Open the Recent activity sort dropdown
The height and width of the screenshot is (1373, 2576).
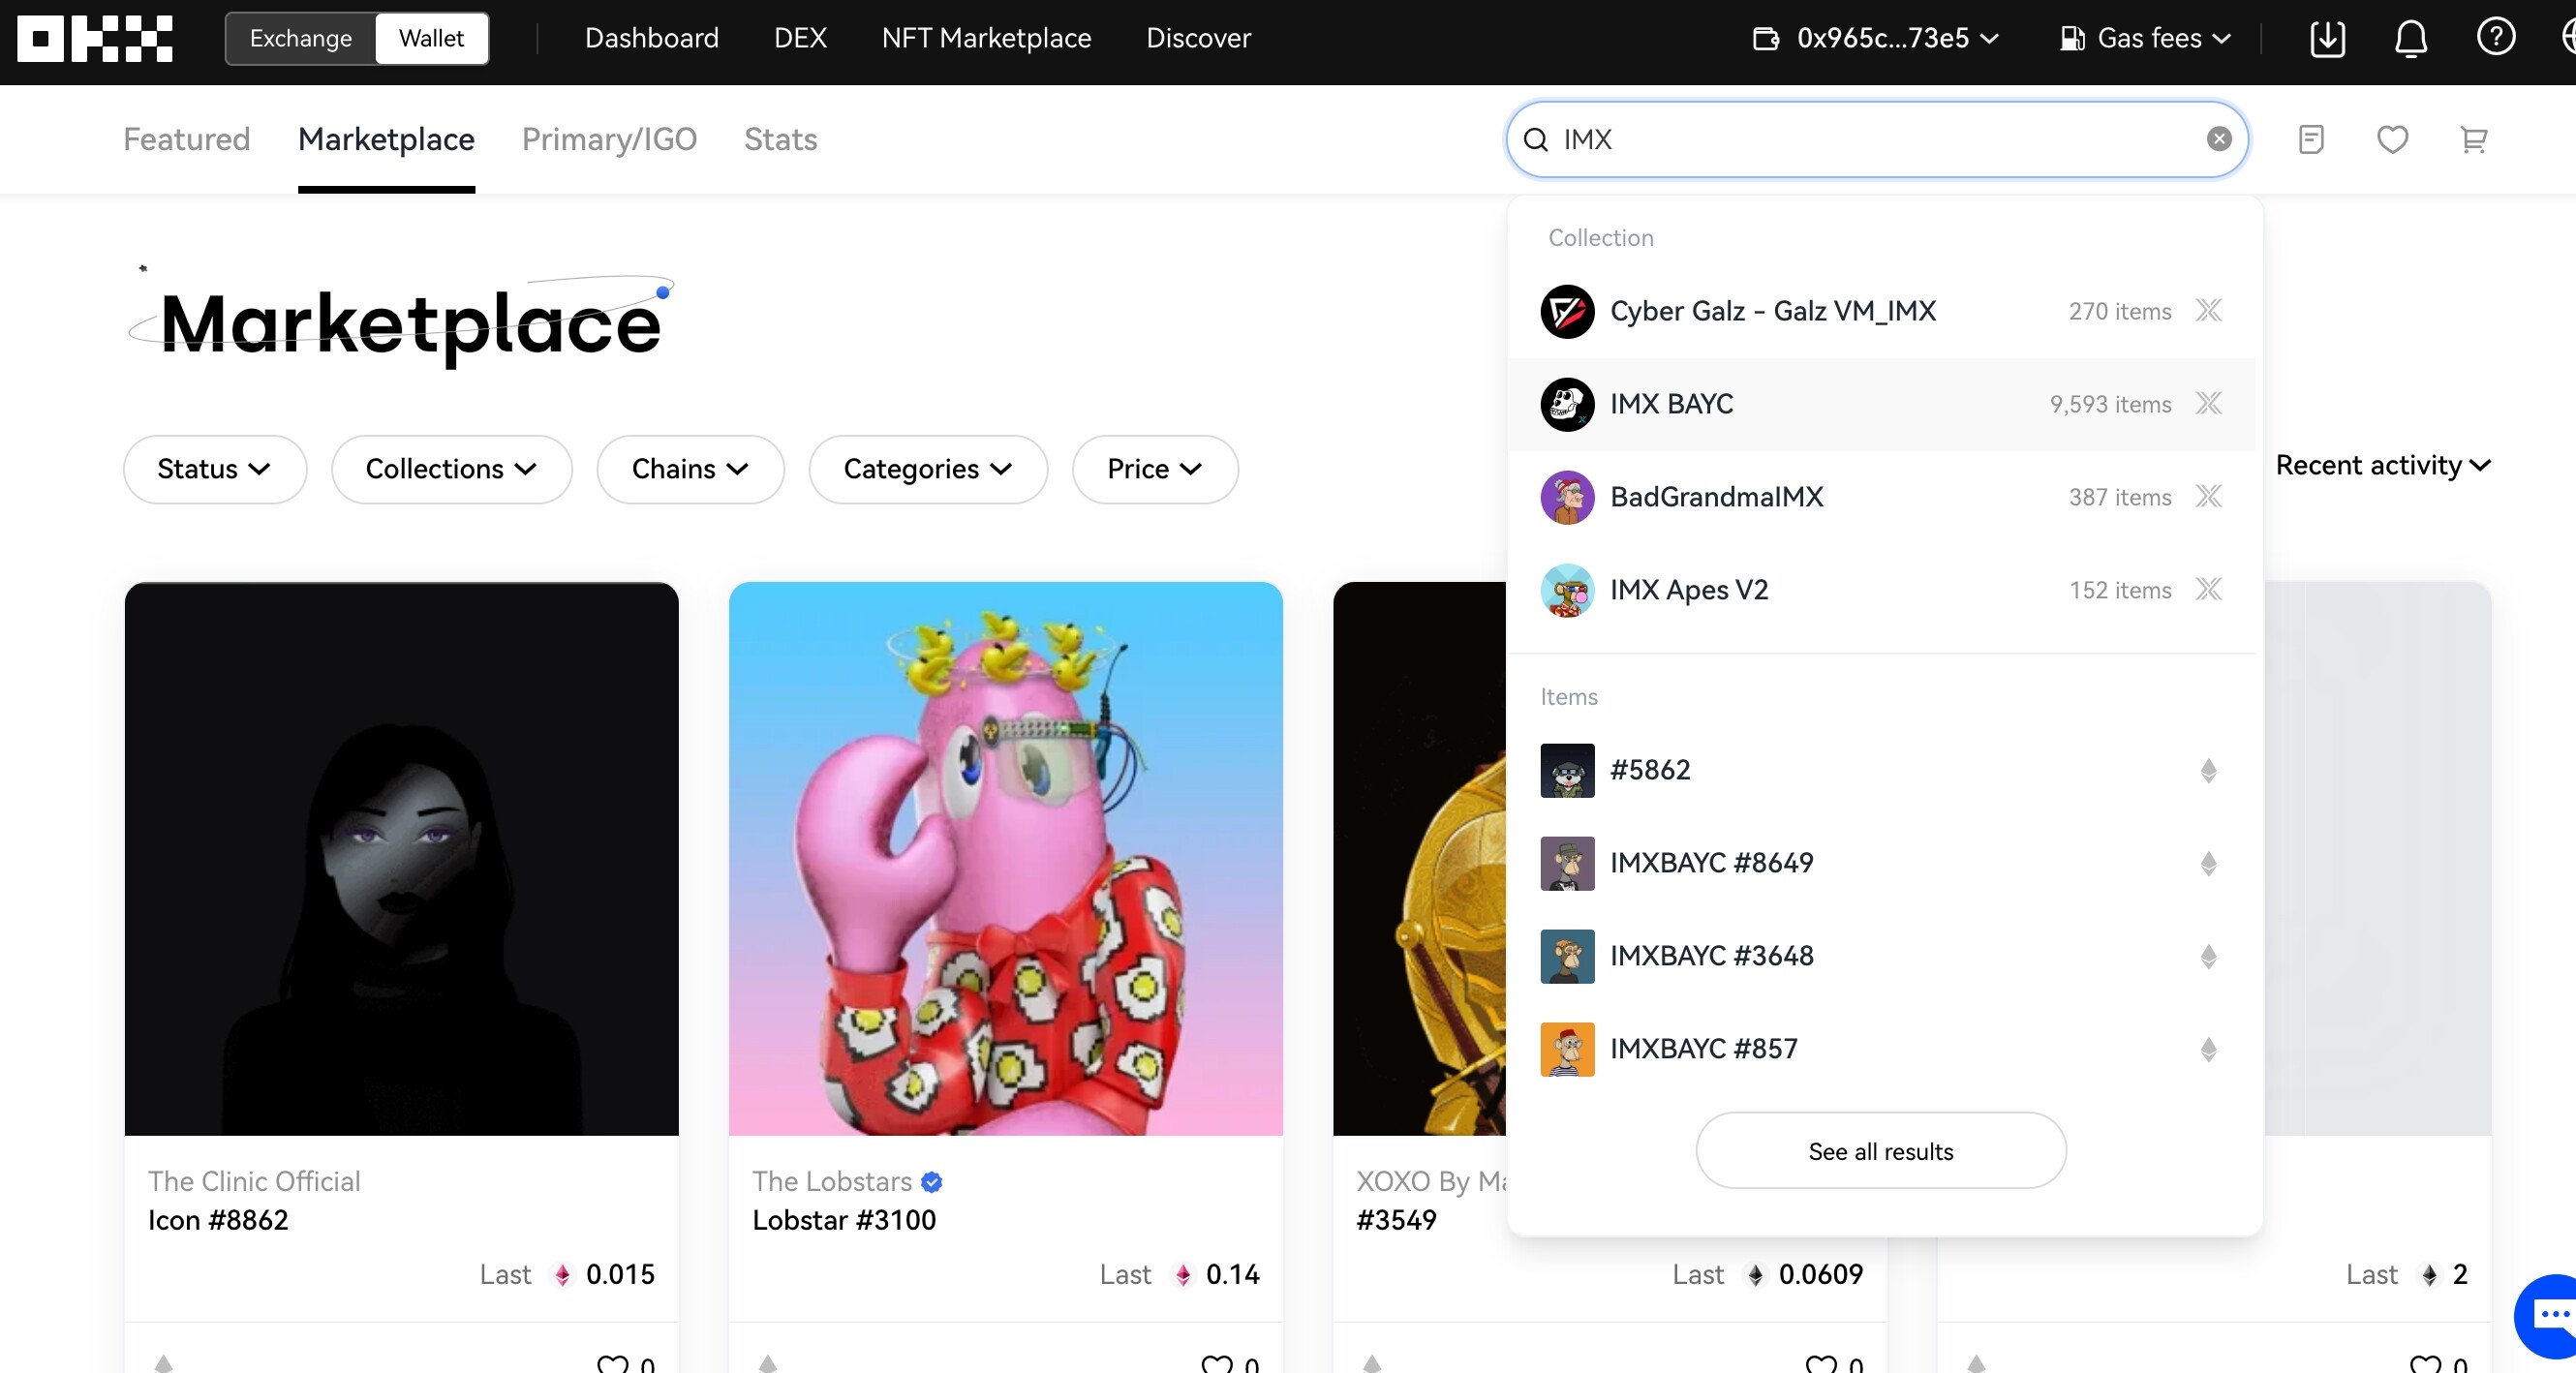click(x=2382, y=465)
